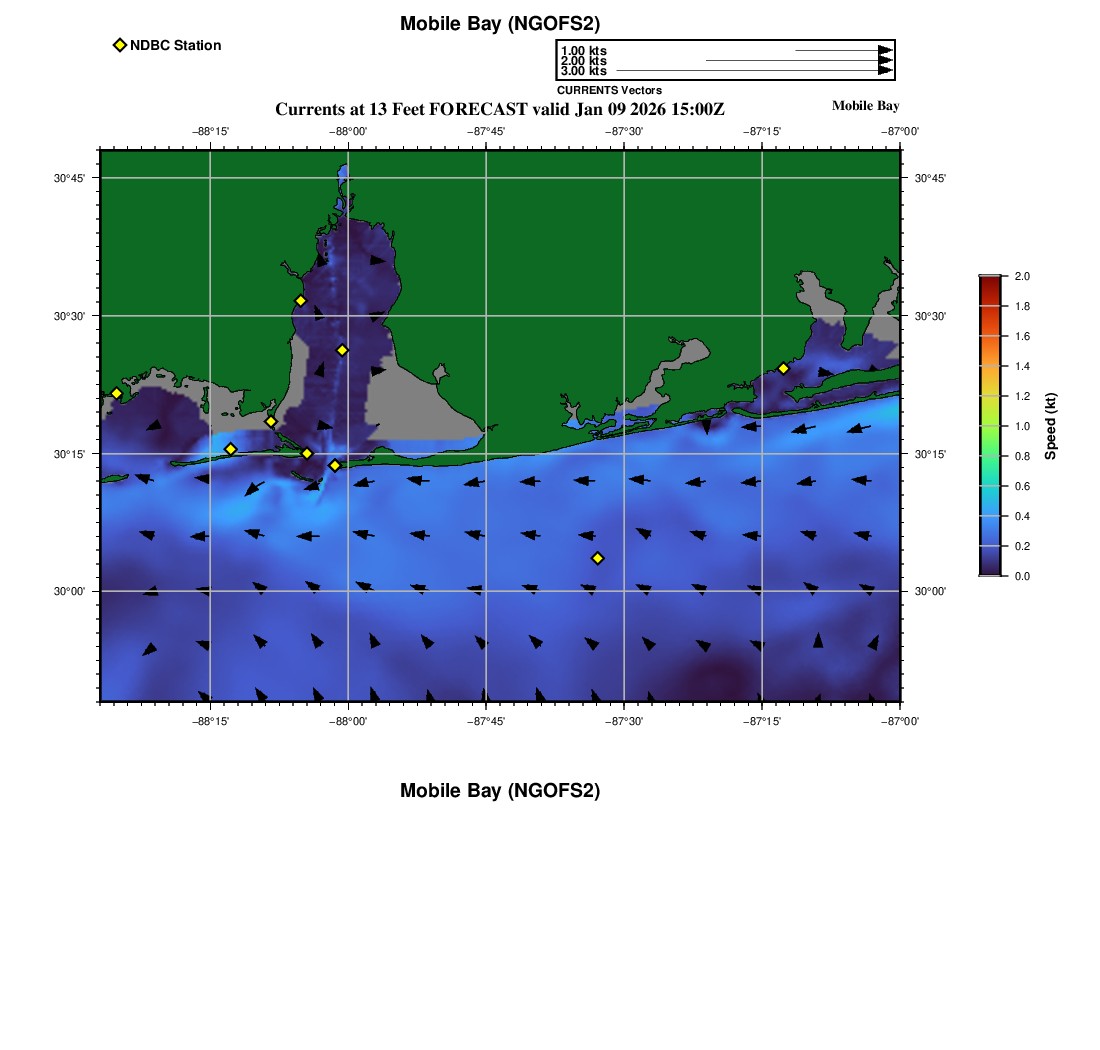Viewport: 1100px width, 1050px height.
Task: Click the forecast valid time heading text
Action: (x=499, y=109)
